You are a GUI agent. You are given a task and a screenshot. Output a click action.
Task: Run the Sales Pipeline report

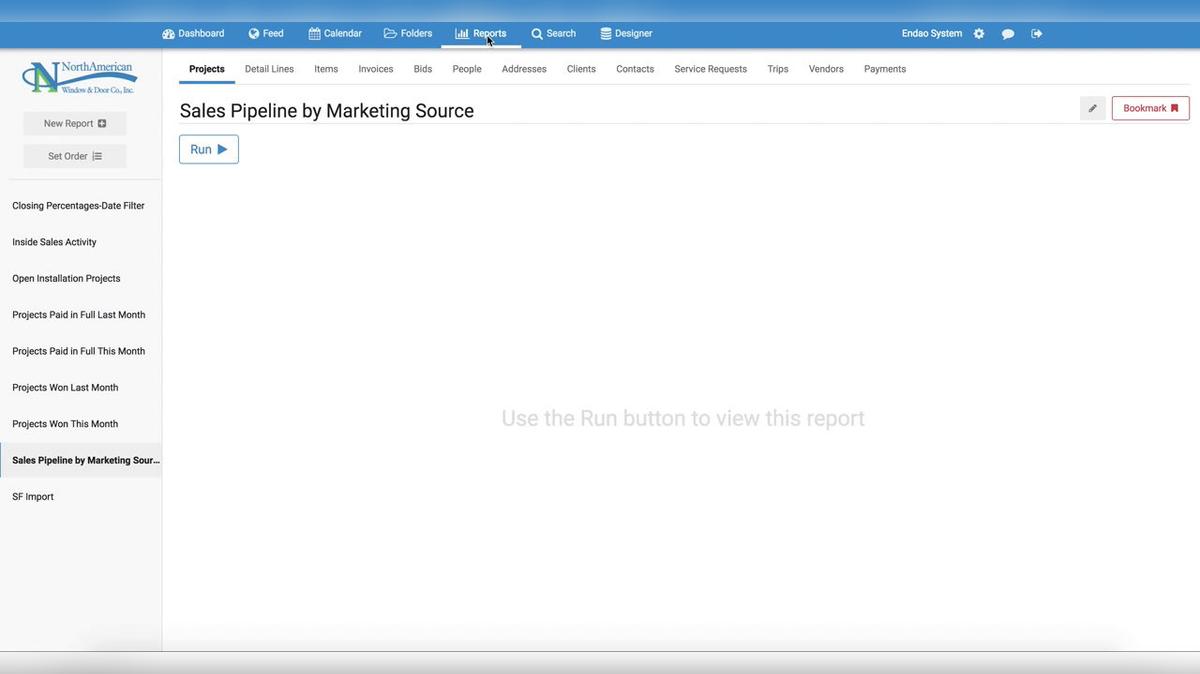(209, 149)
